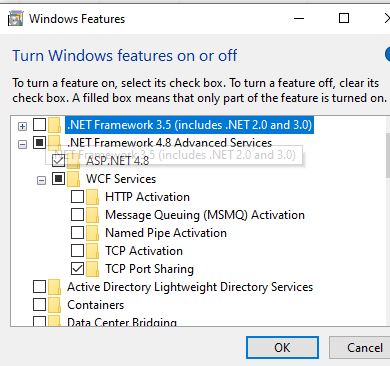Image resolution: width=390 pixels, height=366 pixels.
Task: Click the folder icon beside Named Pipe Activation
Action: point(93,233)
